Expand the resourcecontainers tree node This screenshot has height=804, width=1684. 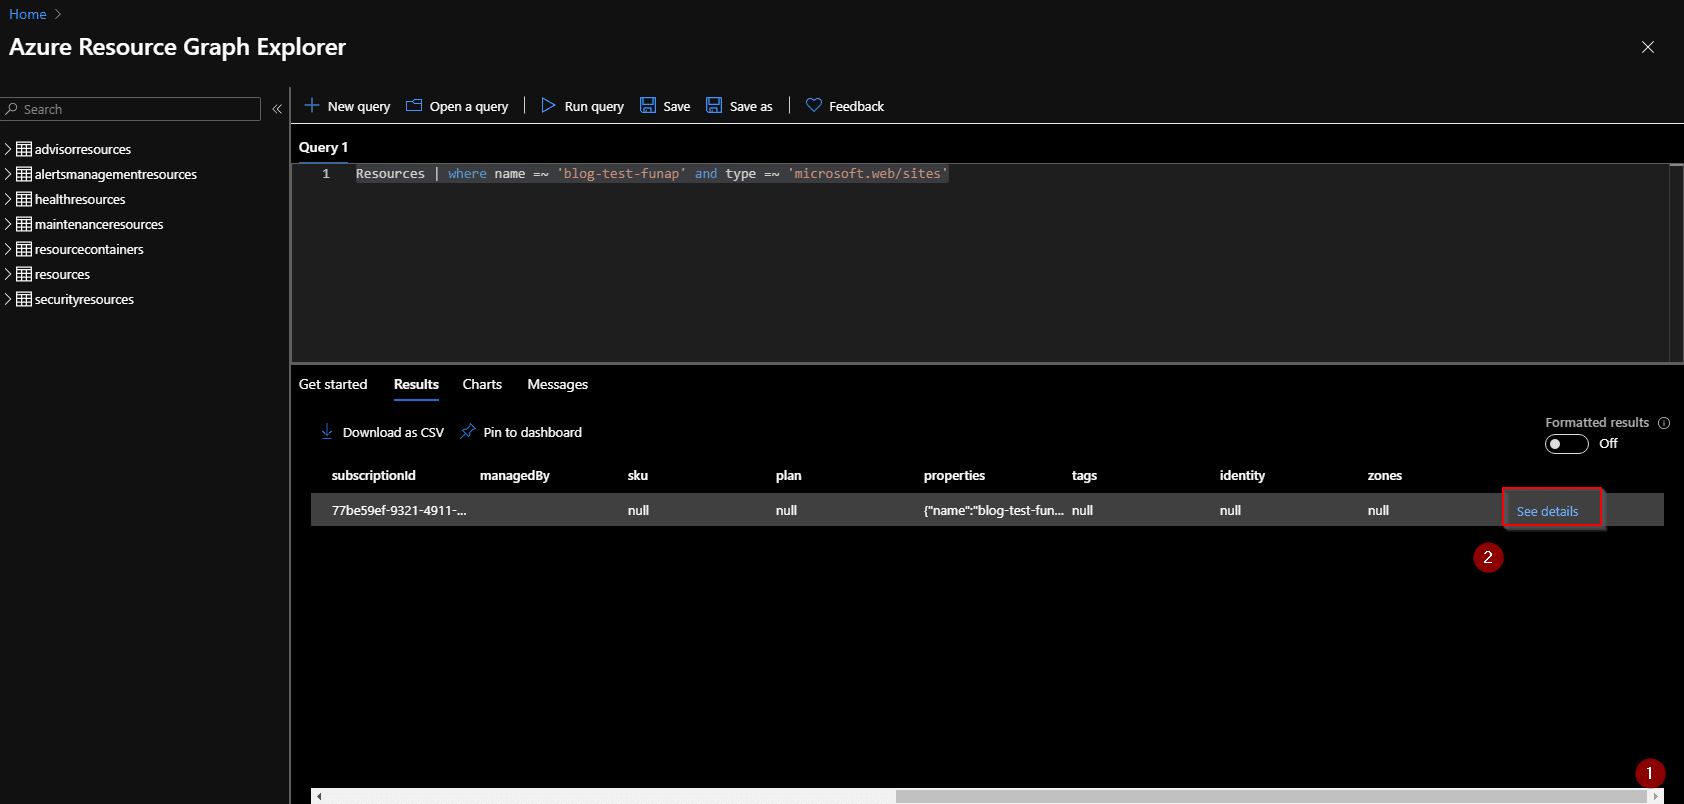pyautogui.click(x=8, y=249)
